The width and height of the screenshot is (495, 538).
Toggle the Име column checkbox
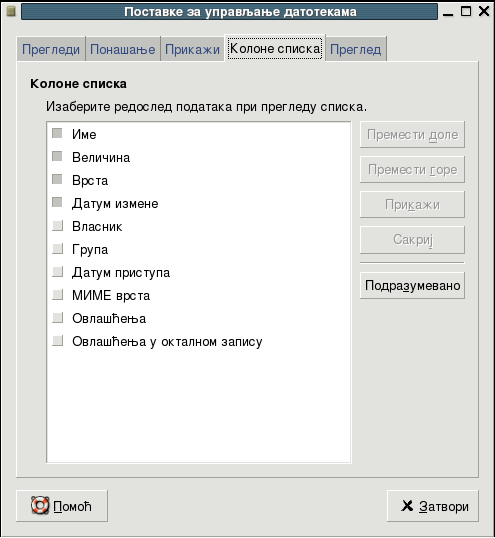click(x=57, y=133)
